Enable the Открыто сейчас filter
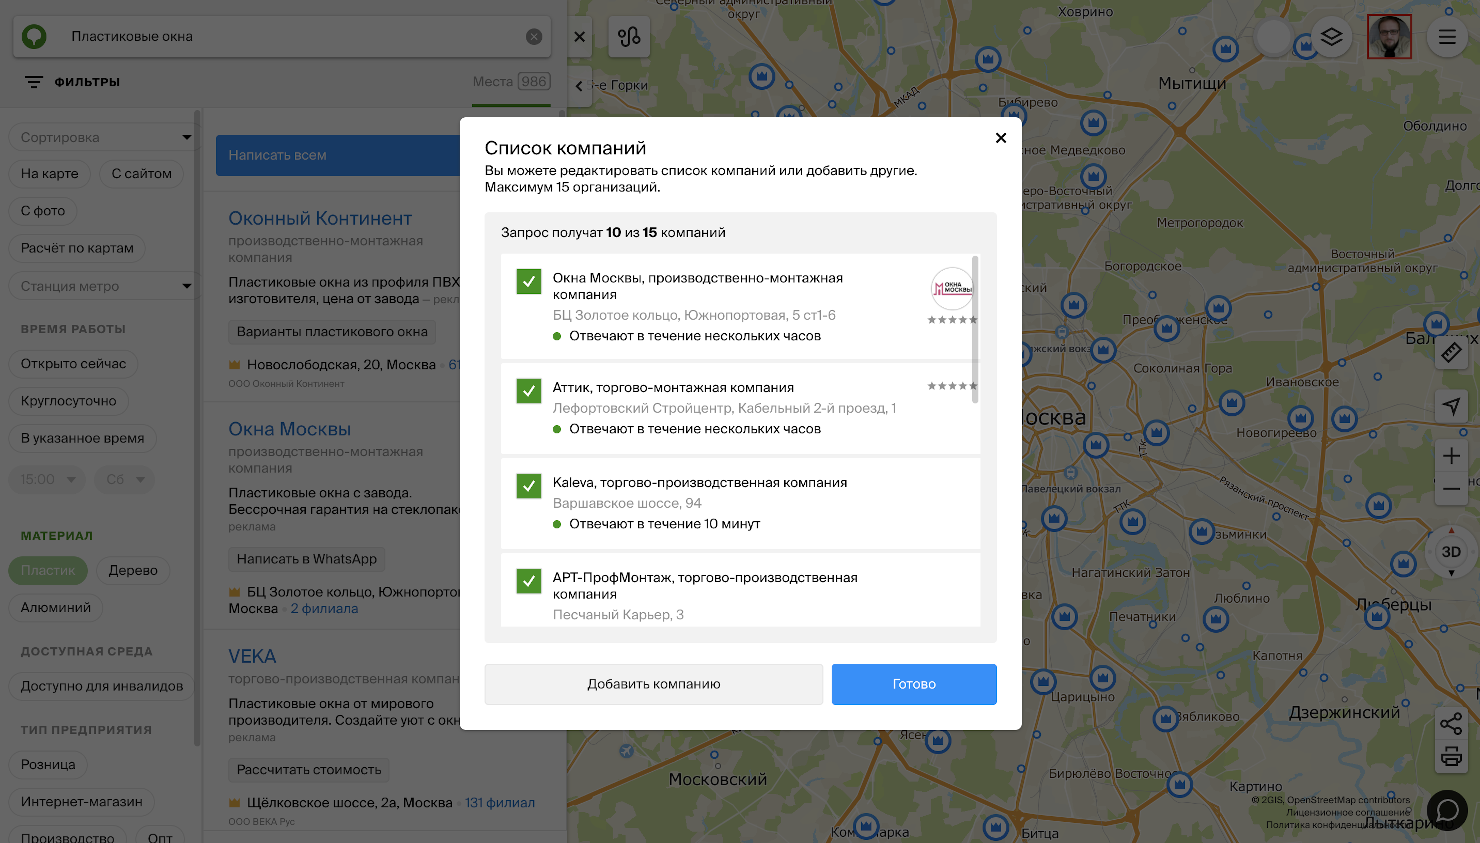This screenshot has width=1480, height=843. tap(73, 364)
